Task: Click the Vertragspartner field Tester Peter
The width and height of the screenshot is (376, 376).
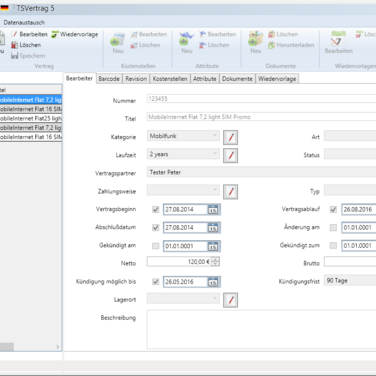Action: [261, 172]
